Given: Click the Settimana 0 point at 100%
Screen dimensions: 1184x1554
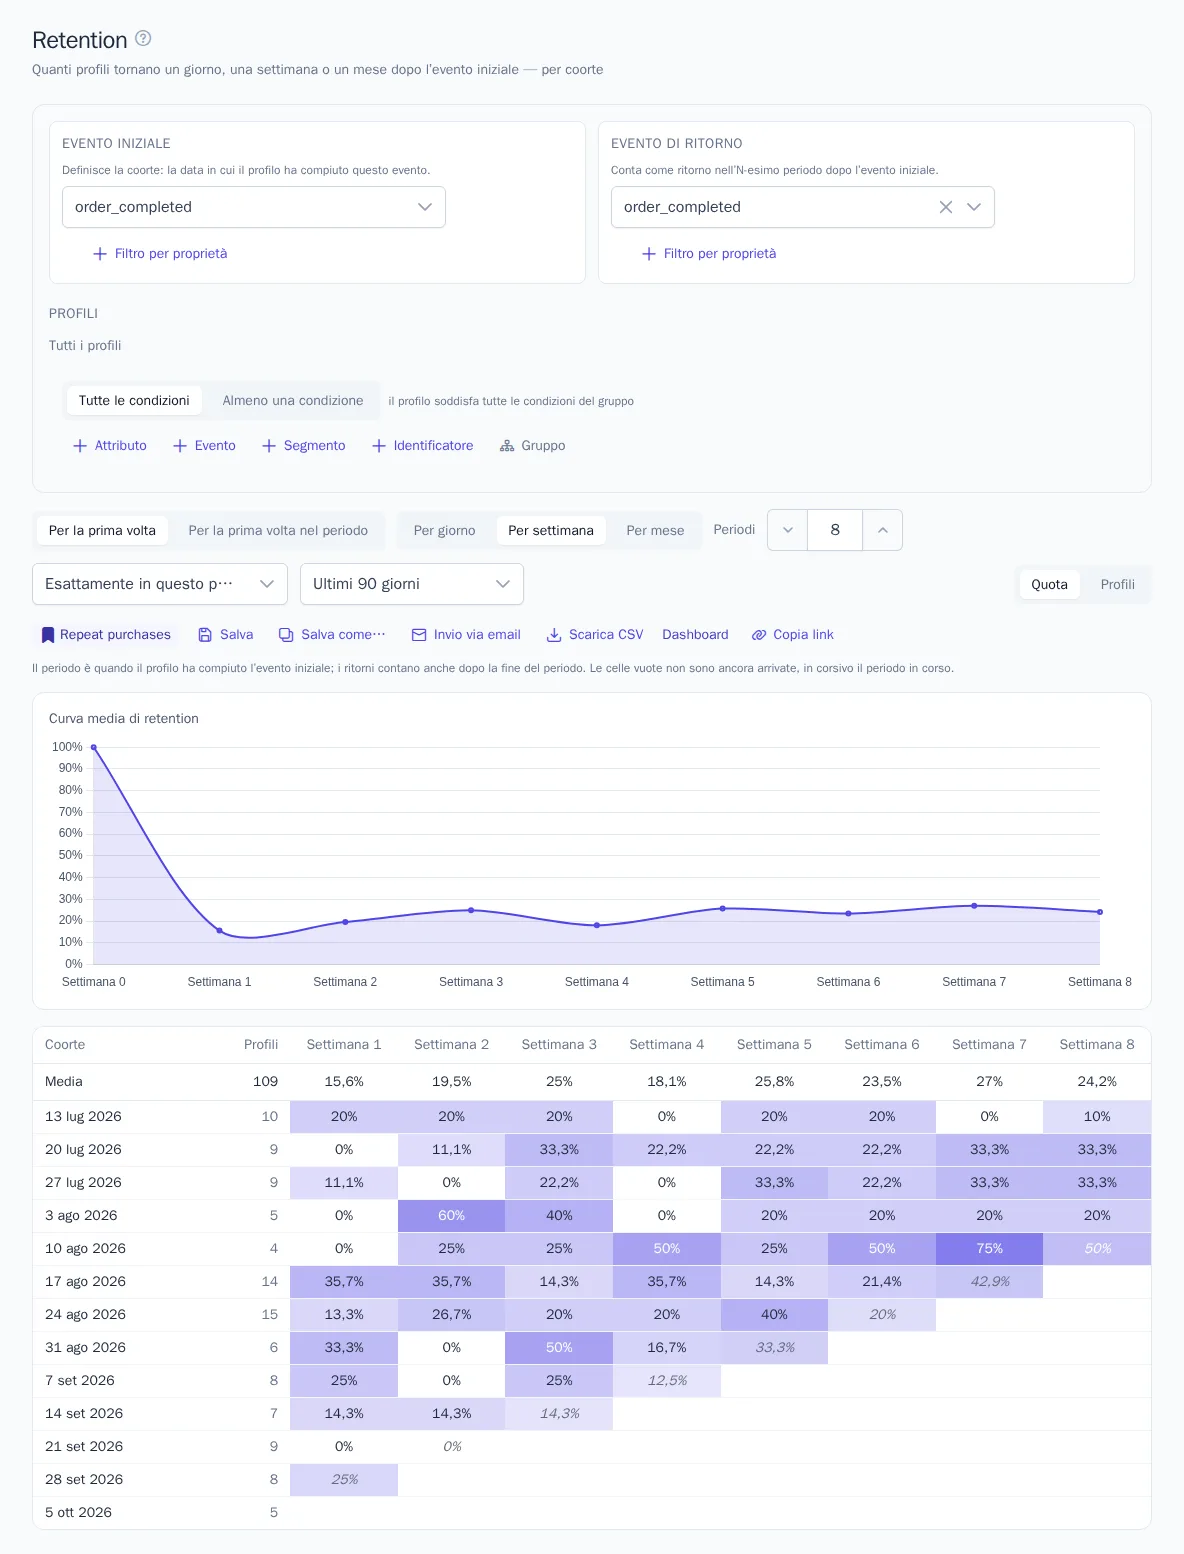Looking at the screenshot, I should tap(94, 747).
